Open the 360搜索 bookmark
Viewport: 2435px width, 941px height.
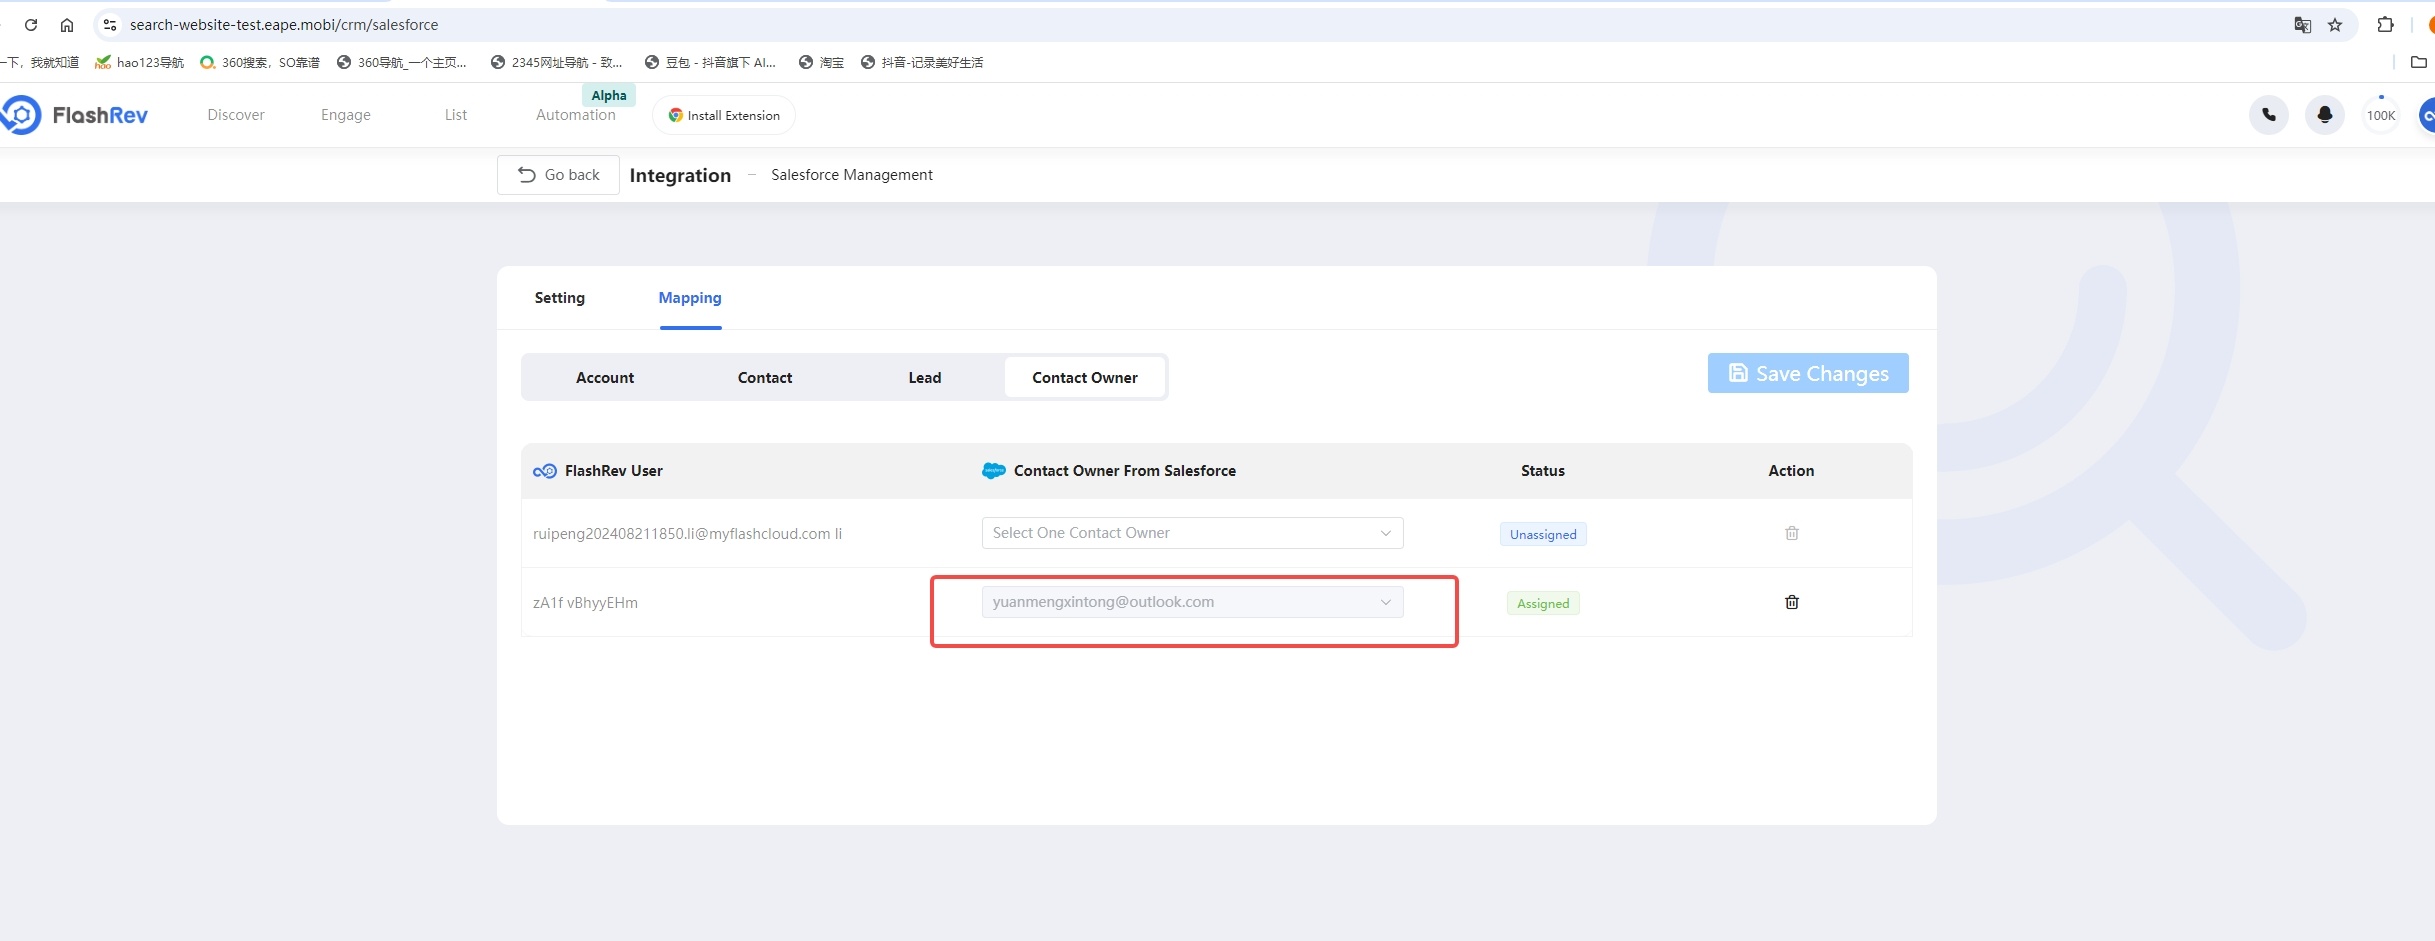click(x=260, y=62)
